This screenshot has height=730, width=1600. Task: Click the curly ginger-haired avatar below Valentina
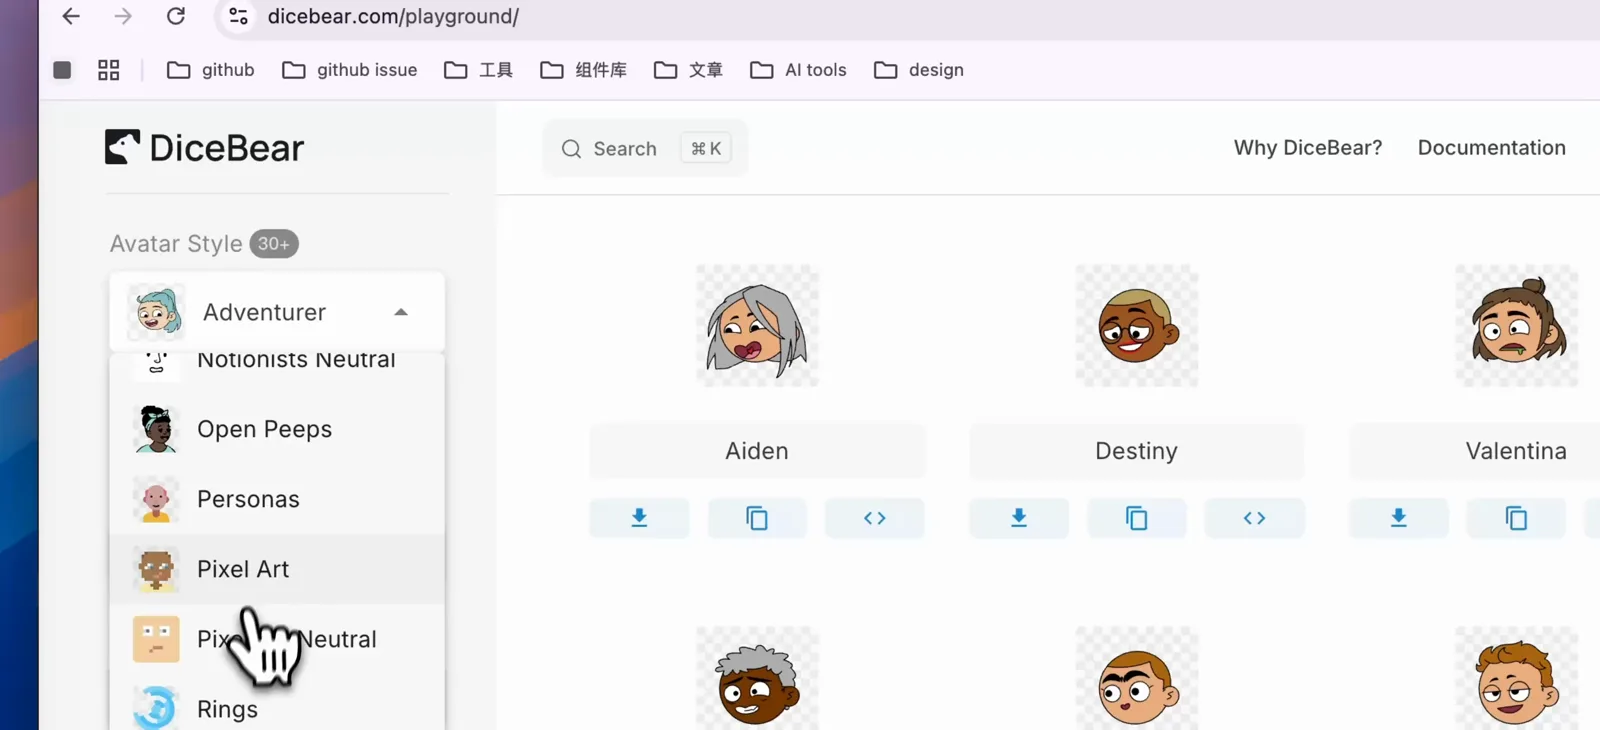1517,679
